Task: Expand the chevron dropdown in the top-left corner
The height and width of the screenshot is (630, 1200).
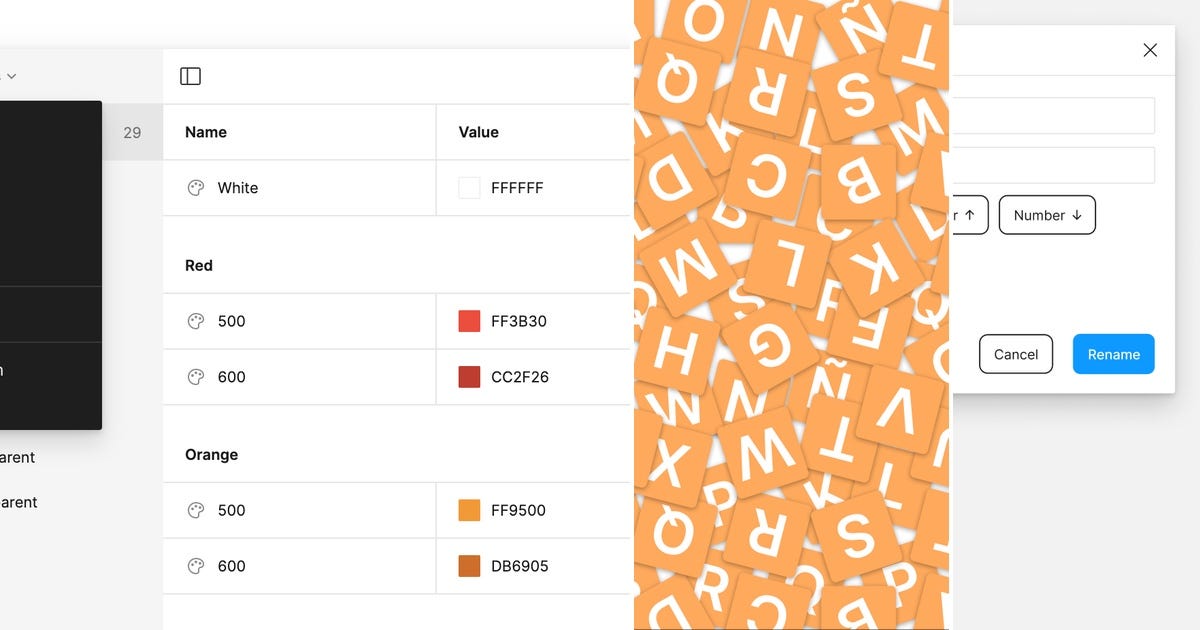Action: coord(11,75)
